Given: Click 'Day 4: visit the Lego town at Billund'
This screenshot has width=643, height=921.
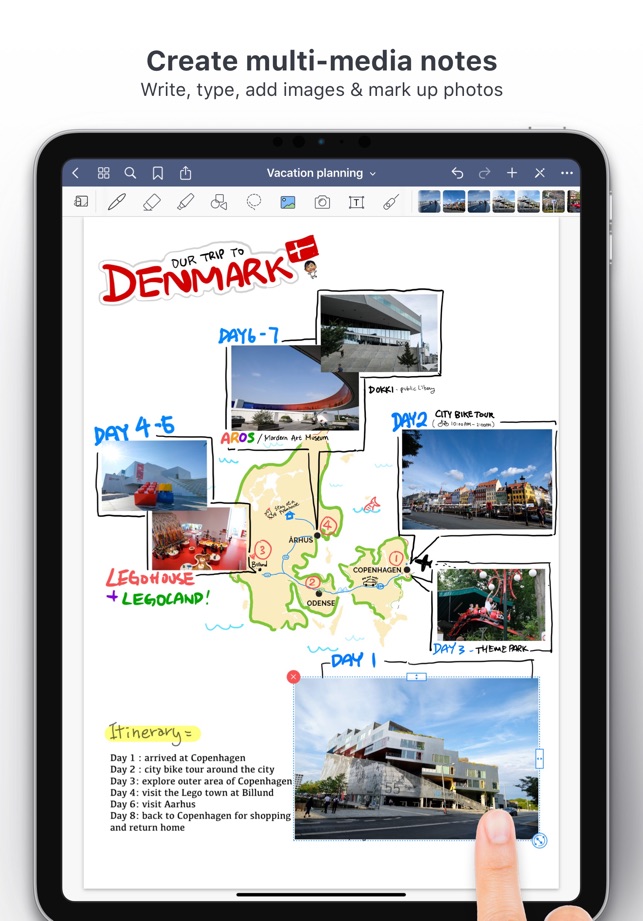Looking at the screenshot, I should coord(192,792).
